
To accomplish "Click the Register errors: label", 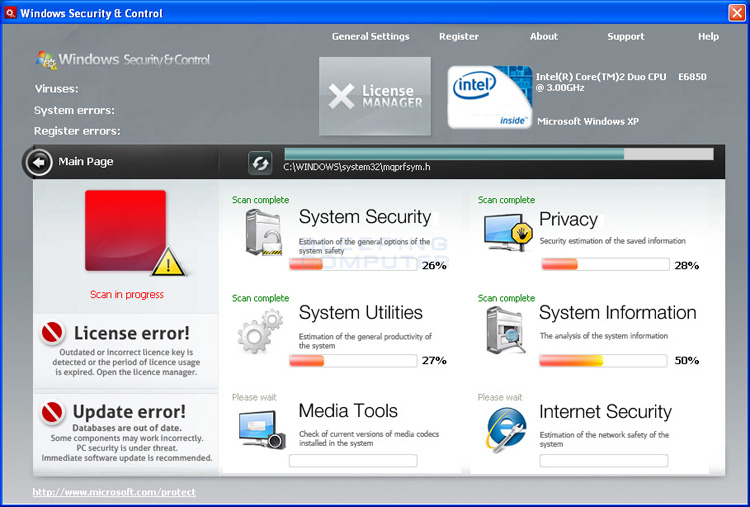I will 77,131.
